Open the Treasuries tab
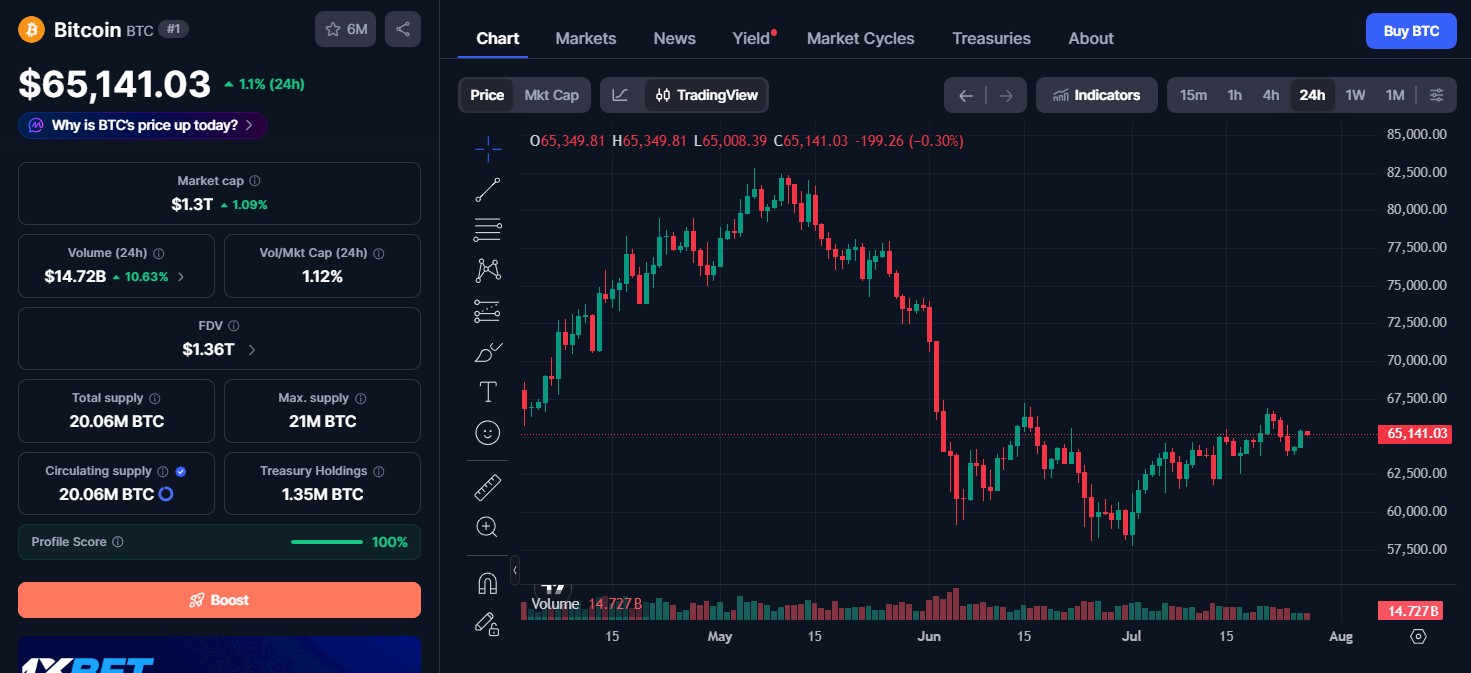This screenshot has height=673, width=1471. tap(991, 38)
